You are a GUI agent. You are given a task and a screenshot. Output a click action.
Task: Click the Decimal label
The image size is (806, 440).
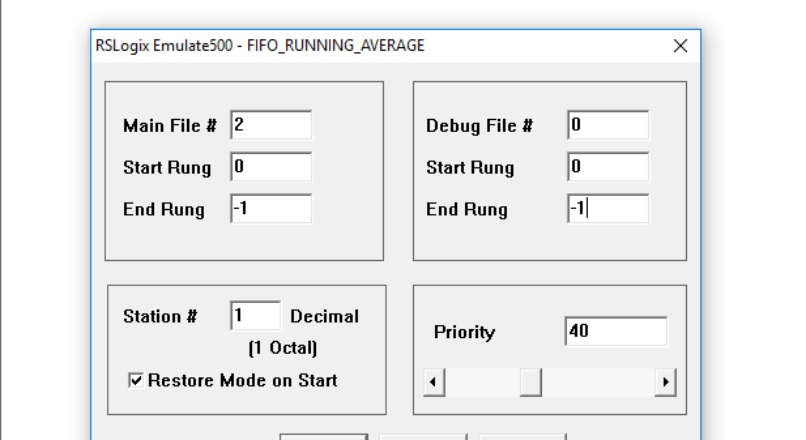pyautogui.click(x=324, y=316)
